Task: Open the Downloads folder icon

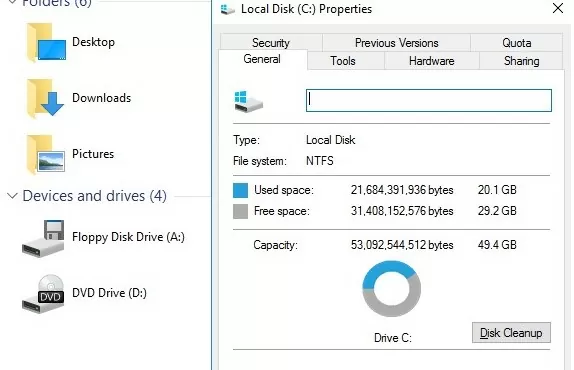Action: tap(45, 98)
